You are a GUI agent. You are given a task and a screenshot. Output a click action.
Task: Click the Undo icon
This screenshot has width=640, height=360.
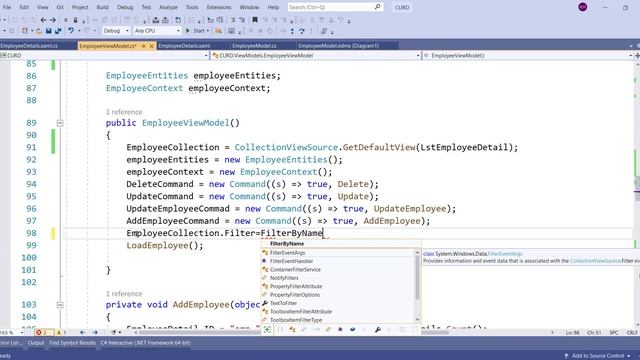[x=71, y=30]
